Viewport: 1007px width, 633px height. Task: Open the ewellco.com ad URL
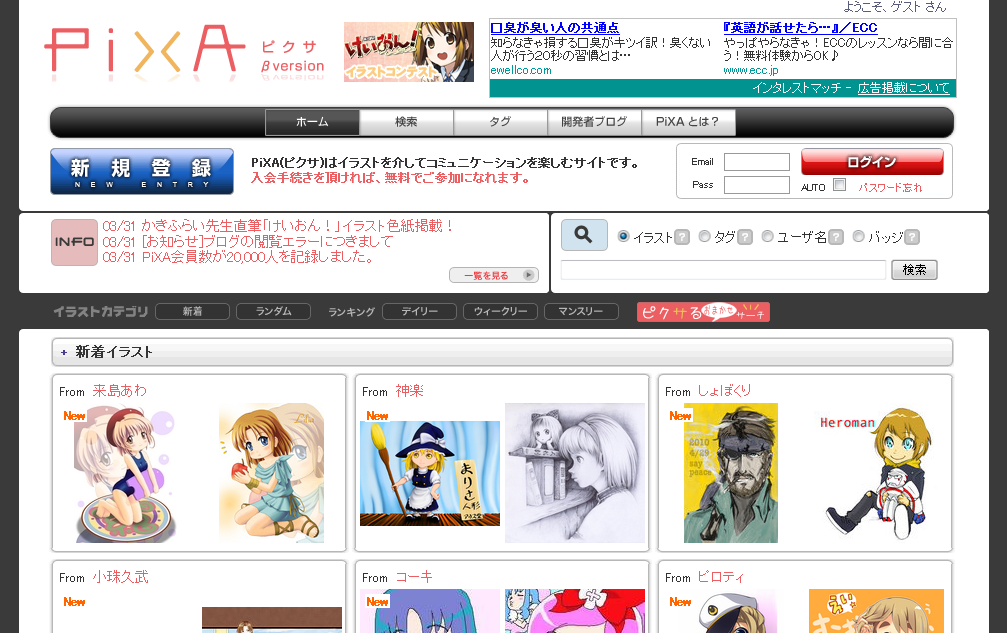click(x=521, y=70)
